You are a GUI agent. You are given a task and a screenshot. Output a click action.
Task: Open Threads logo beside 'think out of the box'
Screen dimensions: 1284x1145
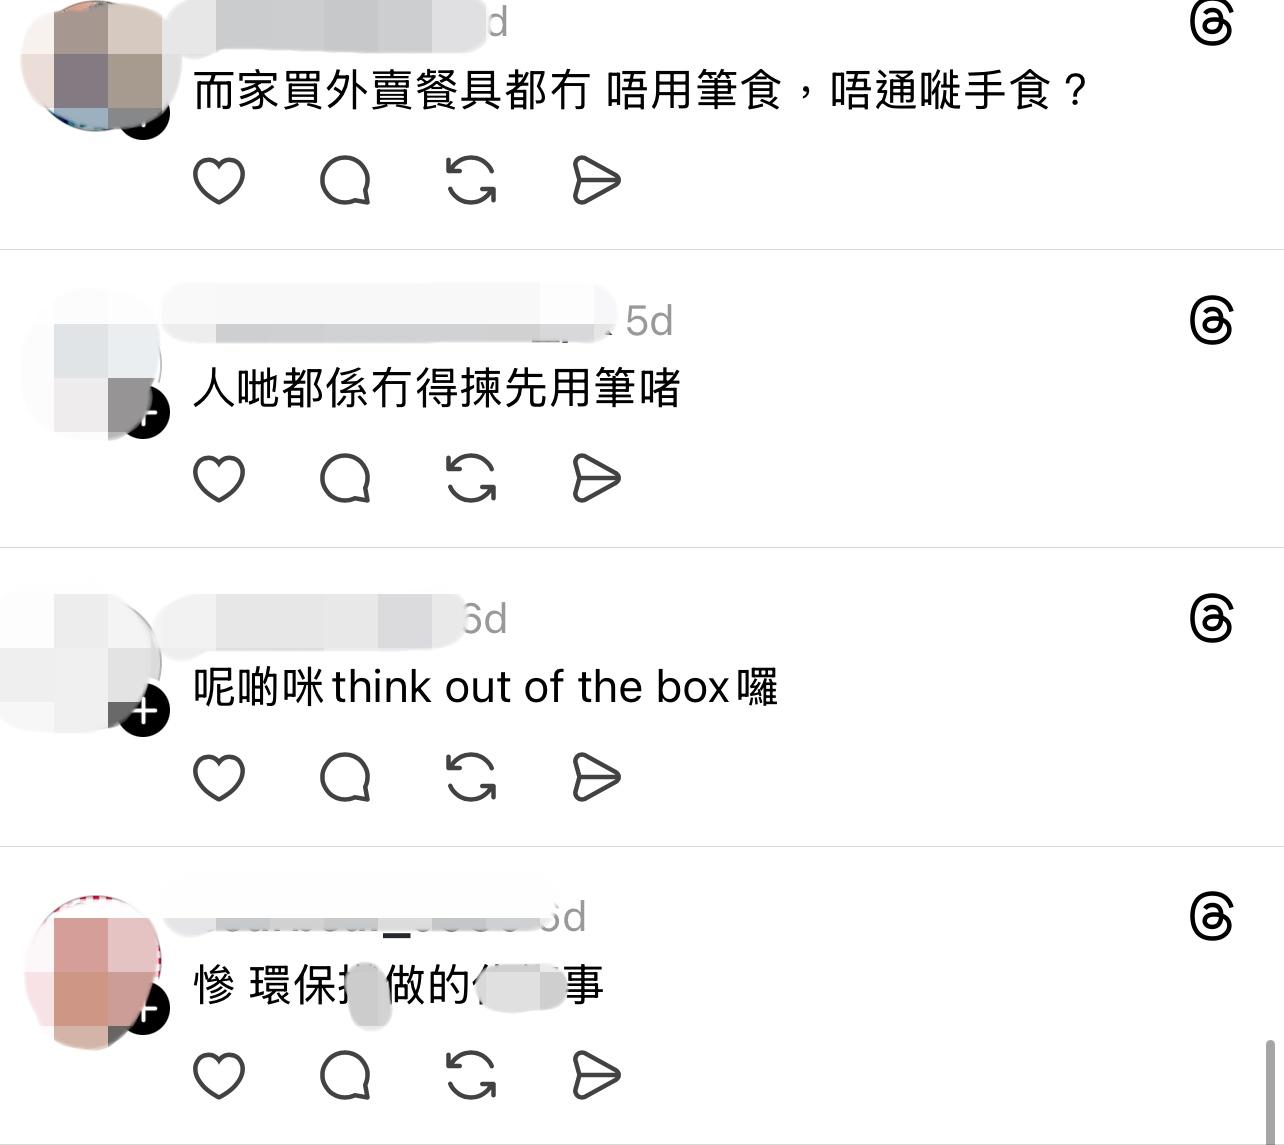(x=1211, y=619)
